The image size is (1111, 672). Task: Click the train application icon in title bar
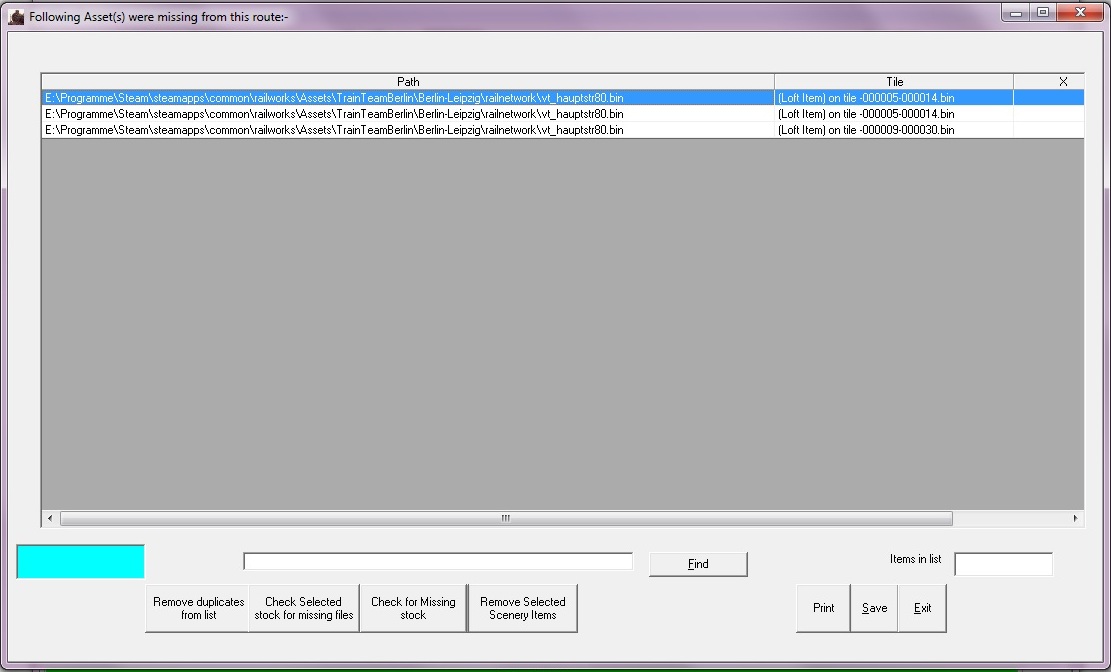pyautogui.click(x=16, y=16)
